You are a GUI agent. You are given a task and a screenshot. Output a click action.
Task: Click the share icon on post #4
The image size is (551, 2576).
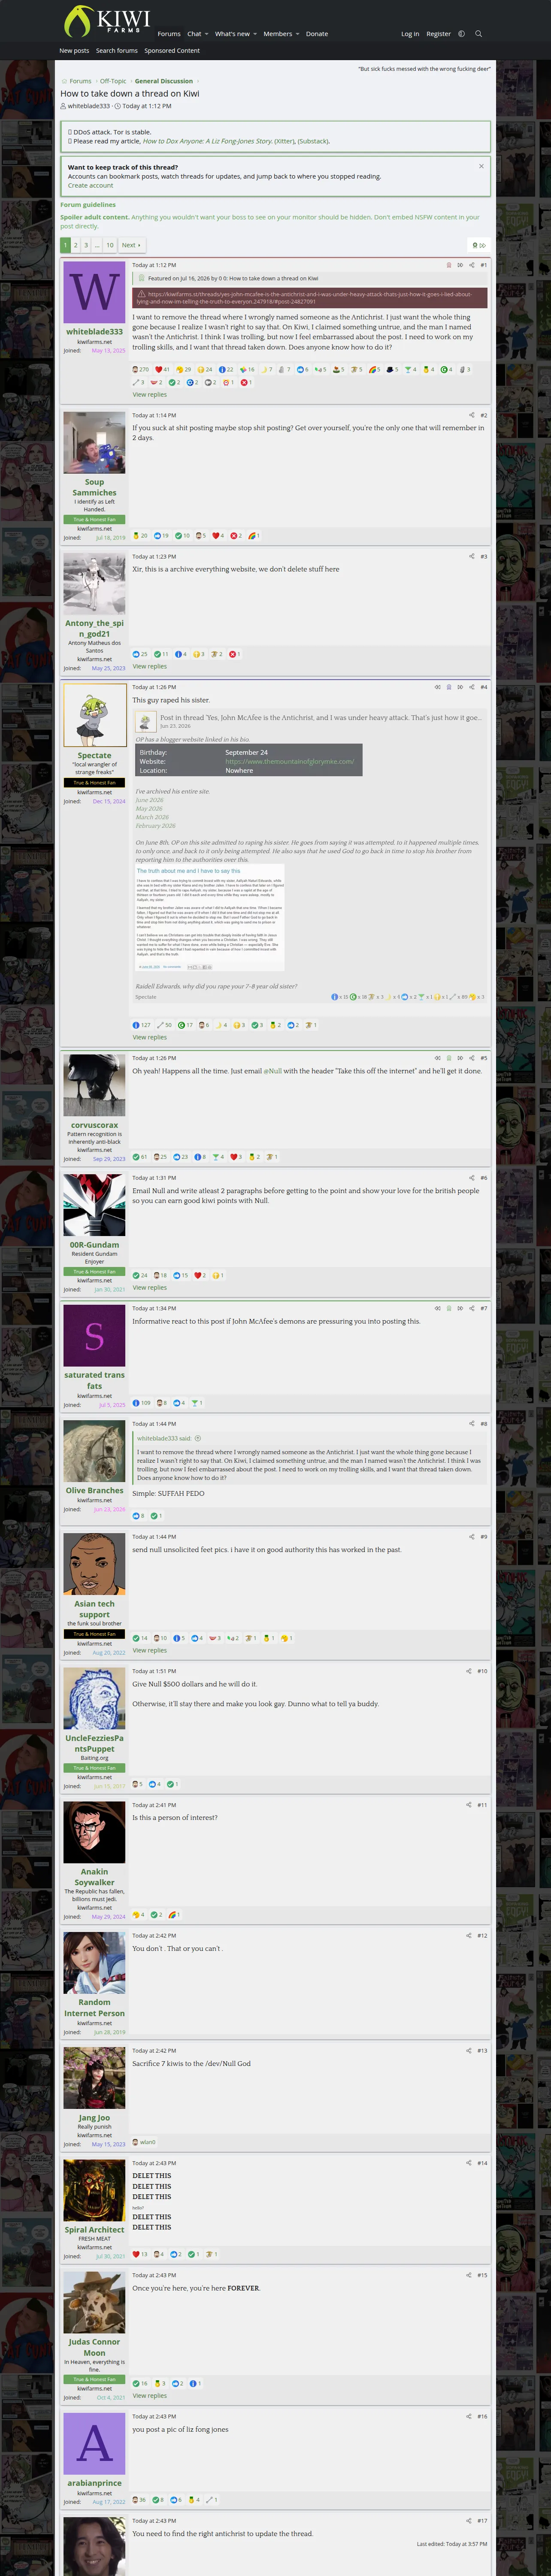click(x=471, y=687)
